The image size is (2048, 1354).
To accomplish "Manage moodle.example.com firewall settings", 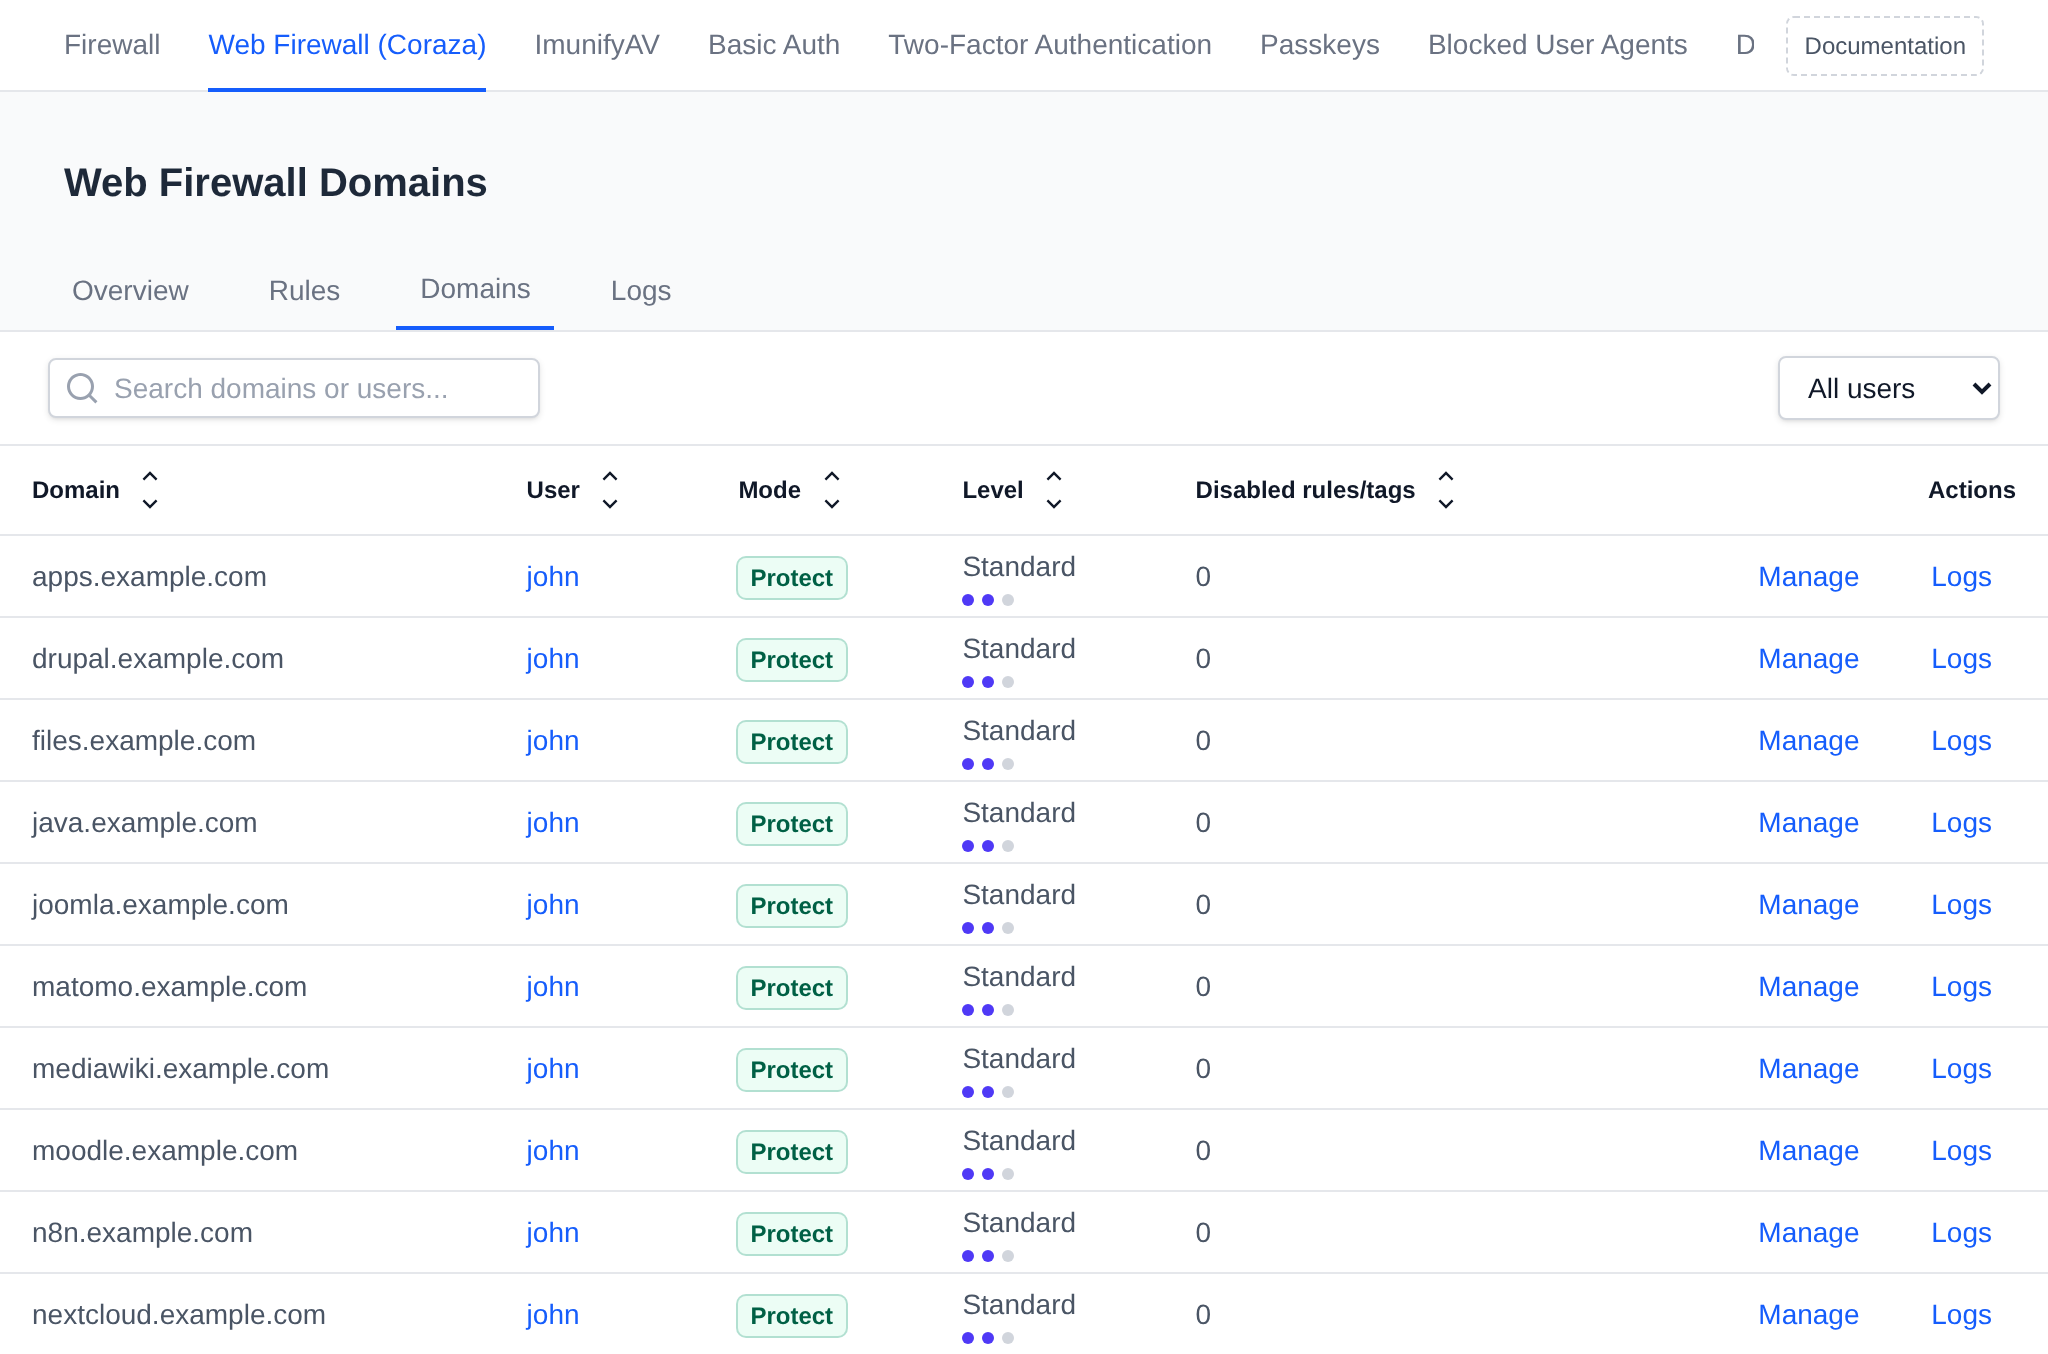I will click(x=1808, y=1151).
